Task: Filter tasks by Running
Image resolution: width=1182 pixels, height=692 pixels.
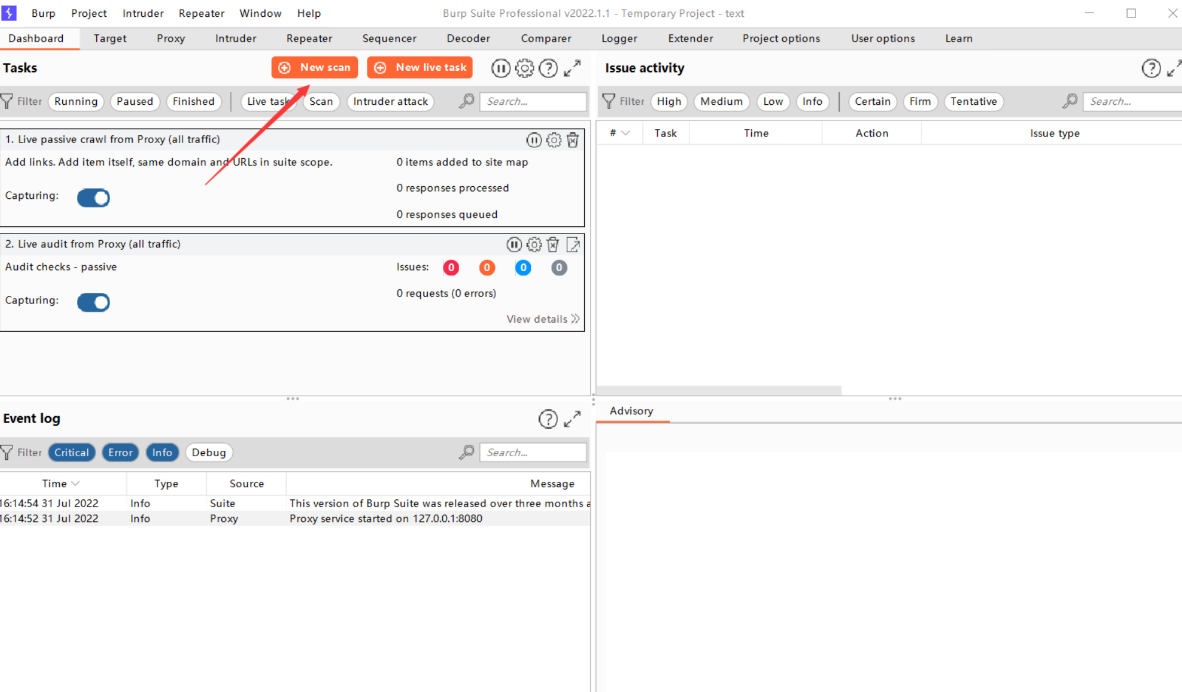Action: click(x=76, y=101)
